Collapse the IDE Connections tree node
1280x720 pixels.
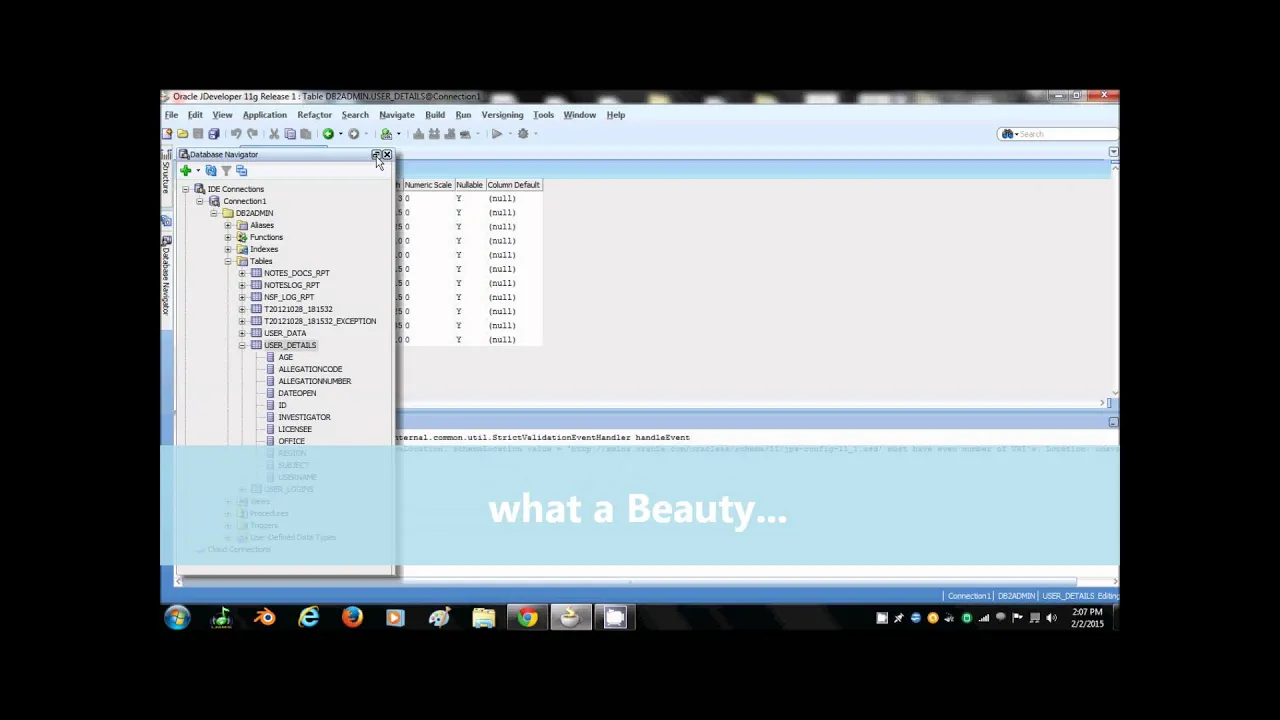(x=186, y=189)
